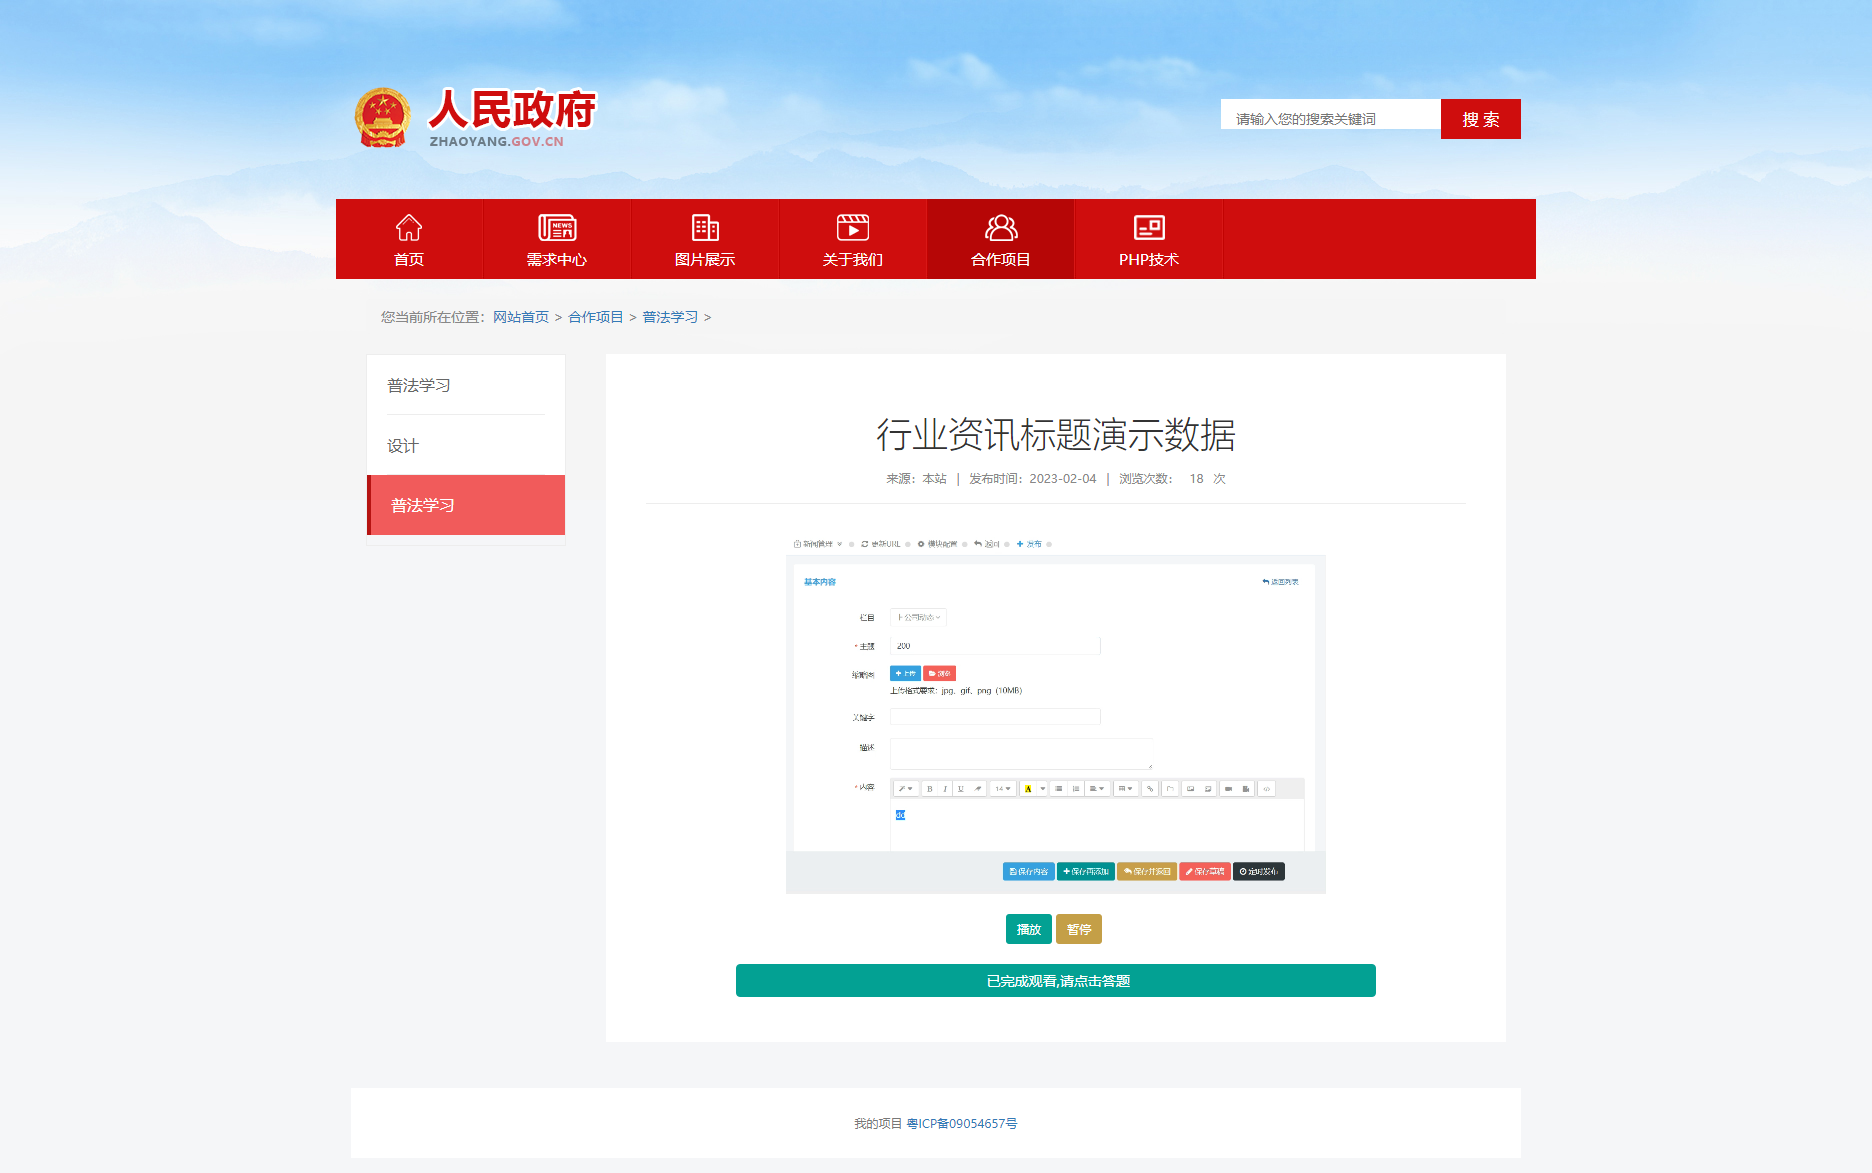
Task: Click the PHP技术 monitor icon
Action: coord(1148,228)
